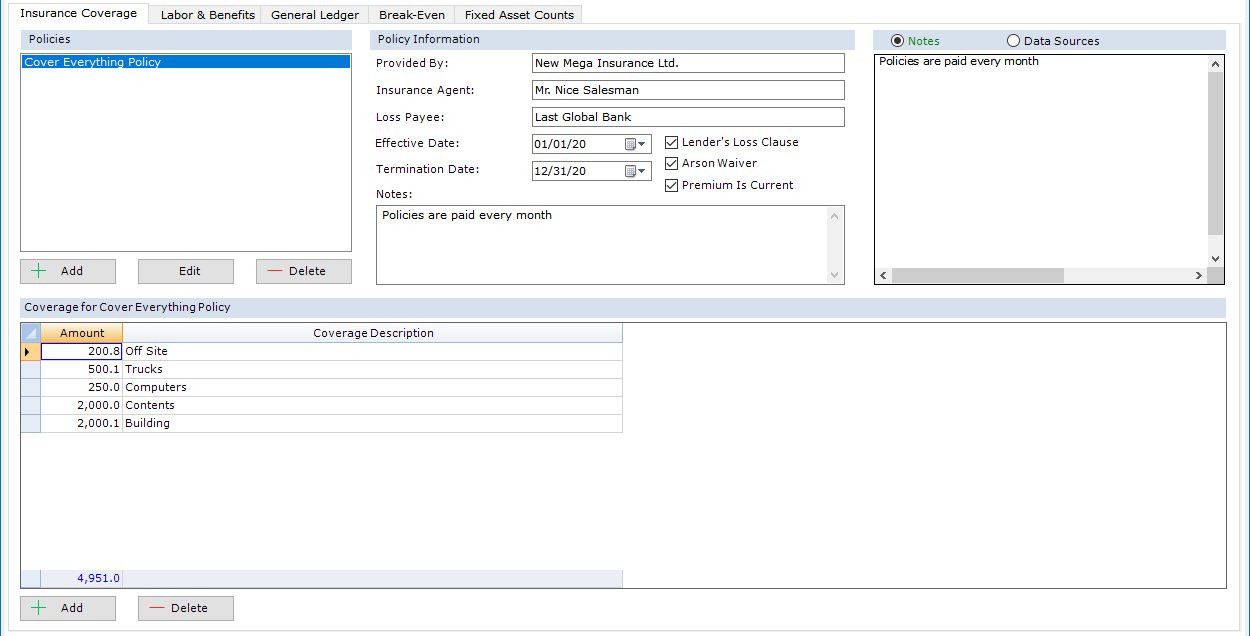Switch to the Labor & Benefits tab

click(208, 15)
